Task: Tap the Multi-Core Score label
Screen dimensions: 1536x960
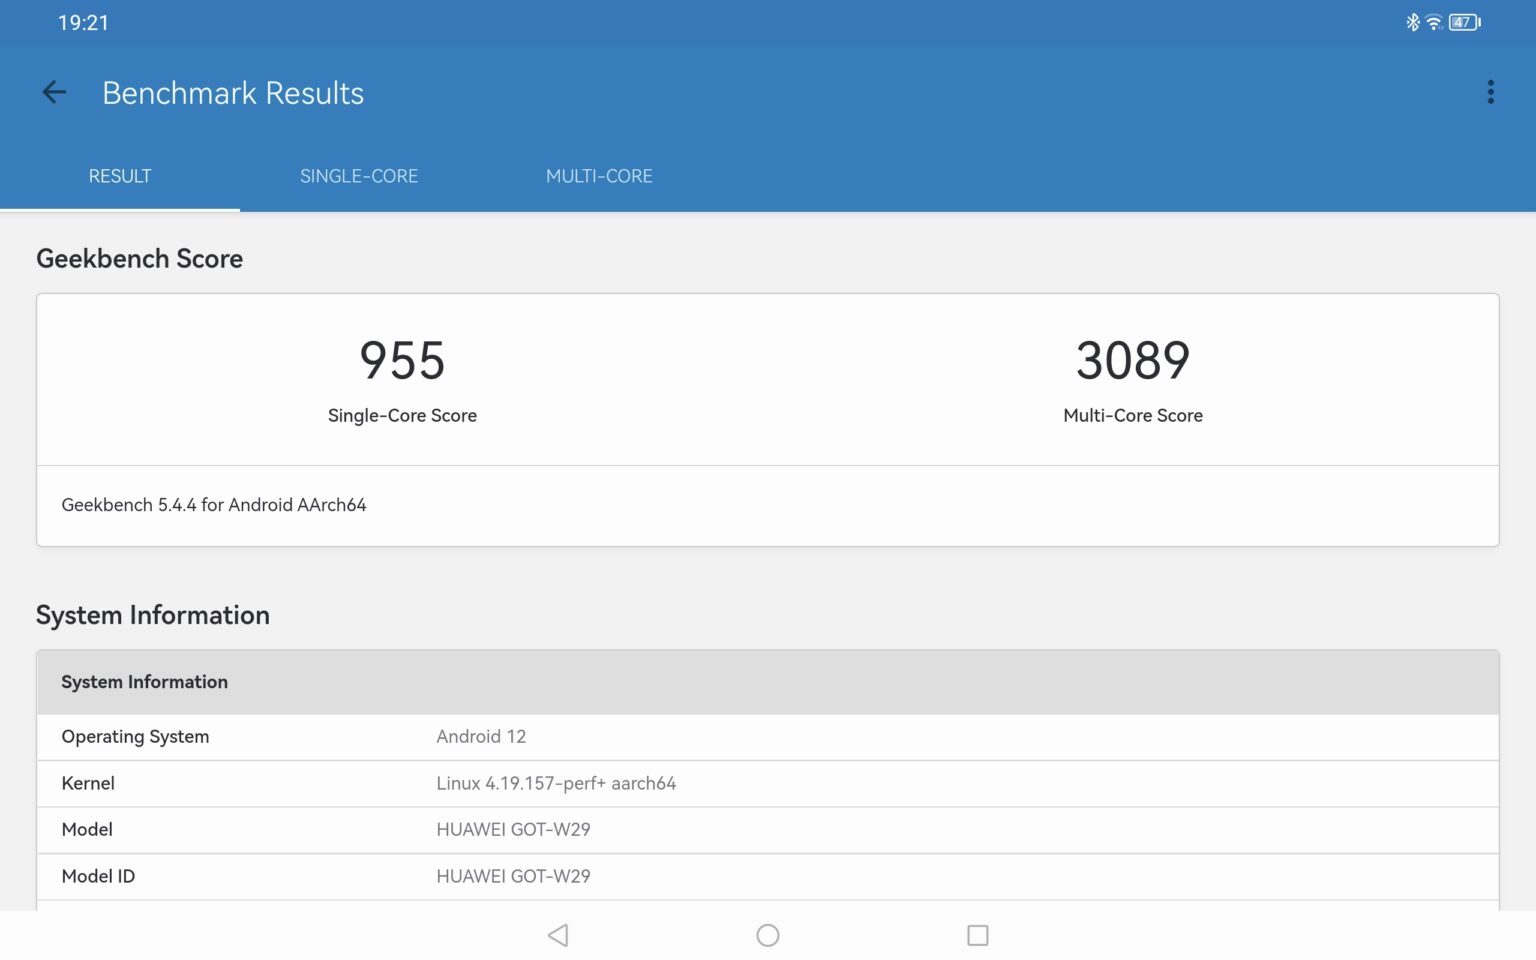Action: (1133, 415)
